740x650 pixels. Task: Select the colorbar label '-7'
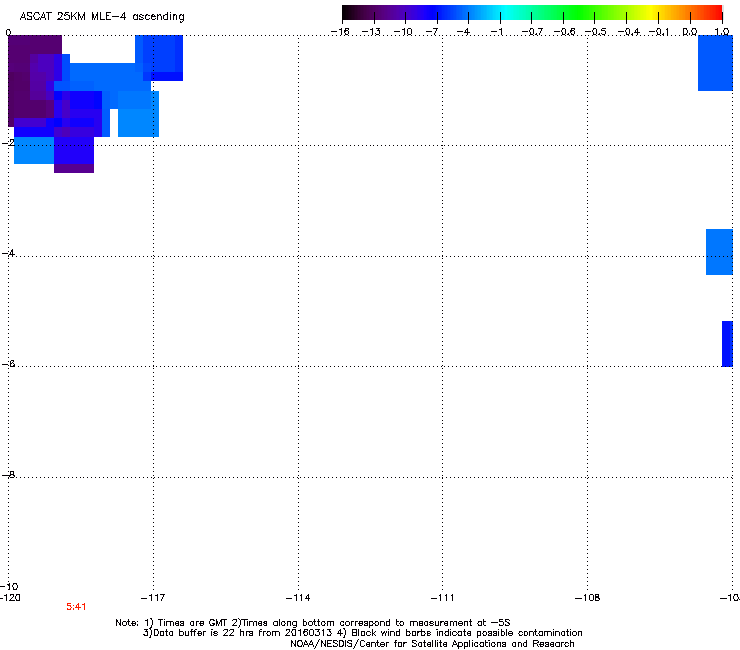tap(433, 32)
